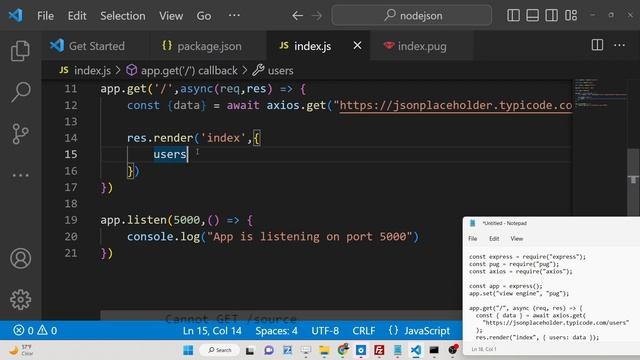Open the Explorer view in activity bar

(x=20, y=51)
